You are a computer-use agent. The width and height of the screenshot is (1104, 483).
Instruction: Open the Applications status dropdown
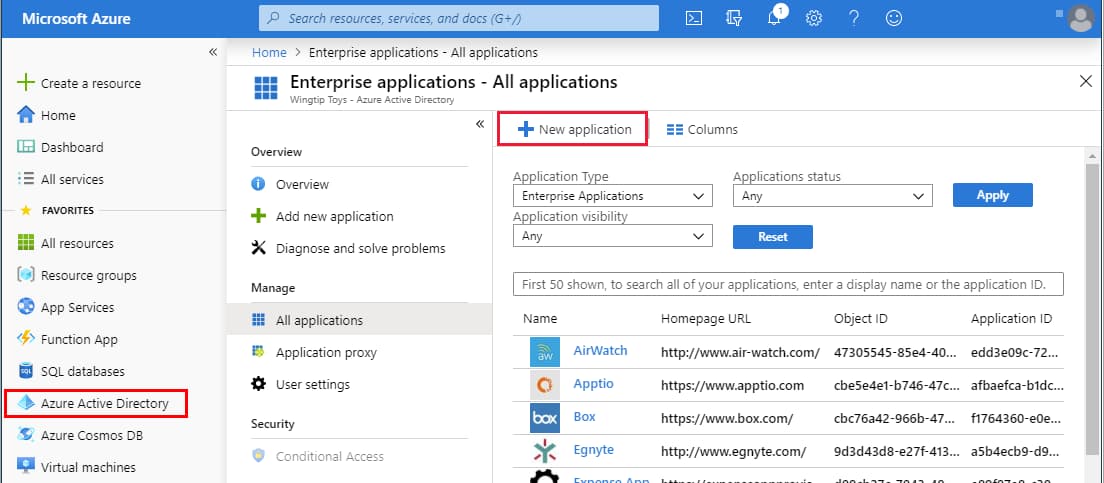(x=832, y=196)
